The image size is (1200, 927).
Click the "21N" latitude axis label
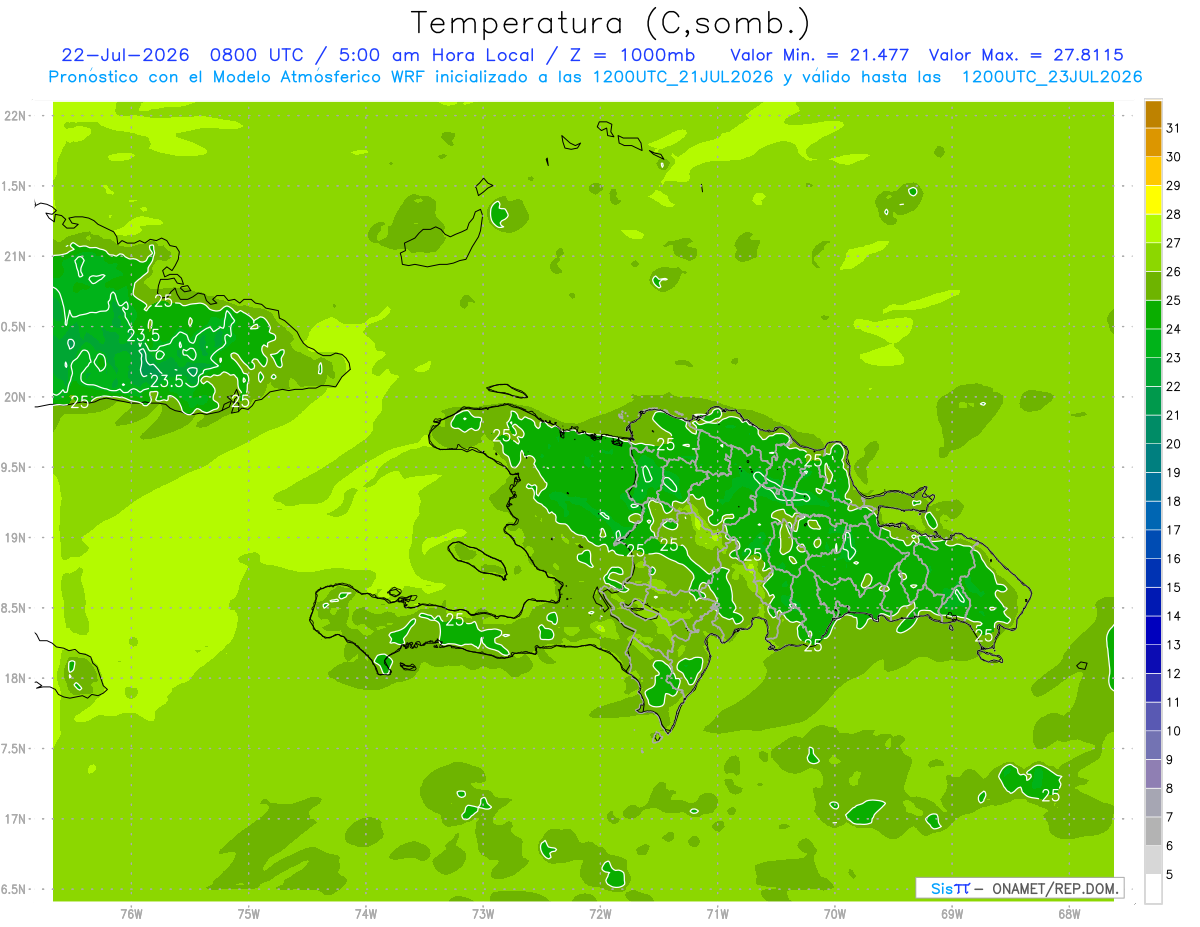(15, 256)
